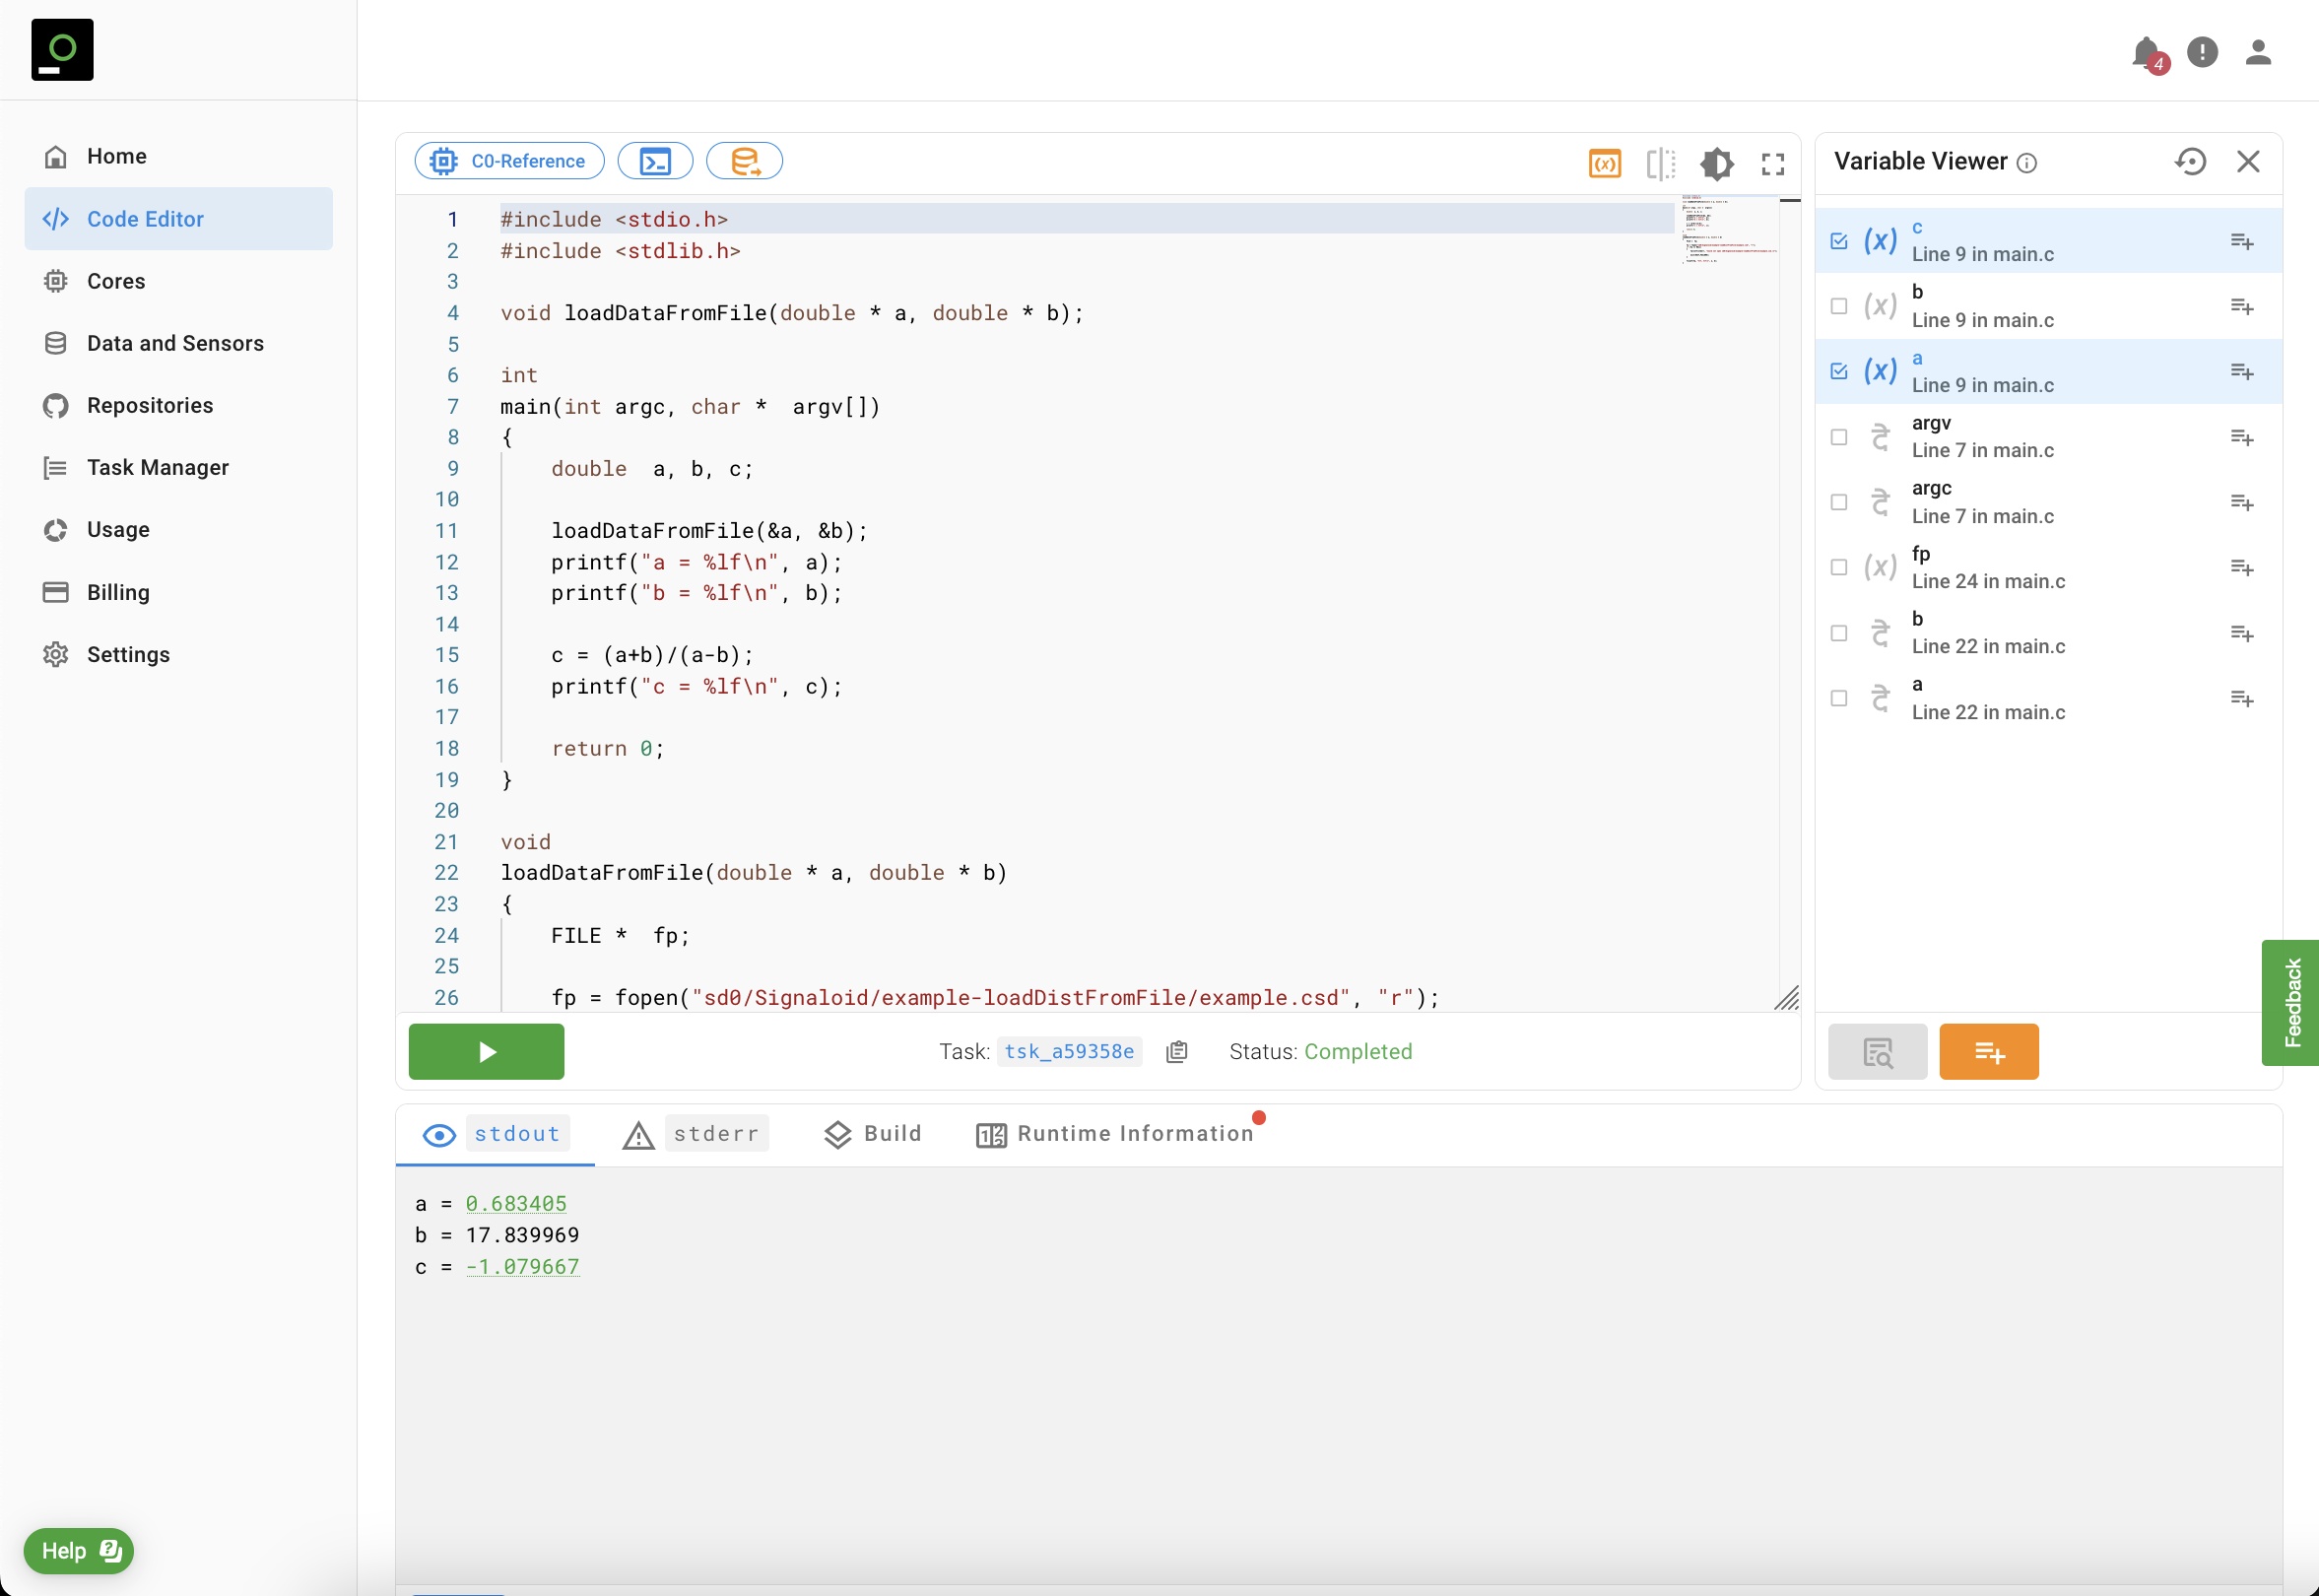
Task: Check variable b on Line 9
Action: (1838, 306)
